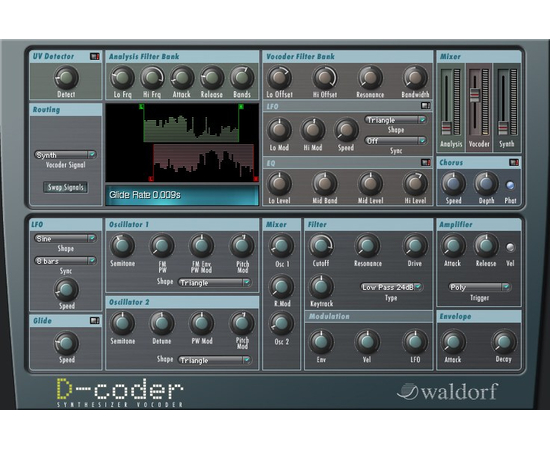Click the EQ Hi Level knob
This screenshot has height=450, width=550.
(x=415, y=183)
